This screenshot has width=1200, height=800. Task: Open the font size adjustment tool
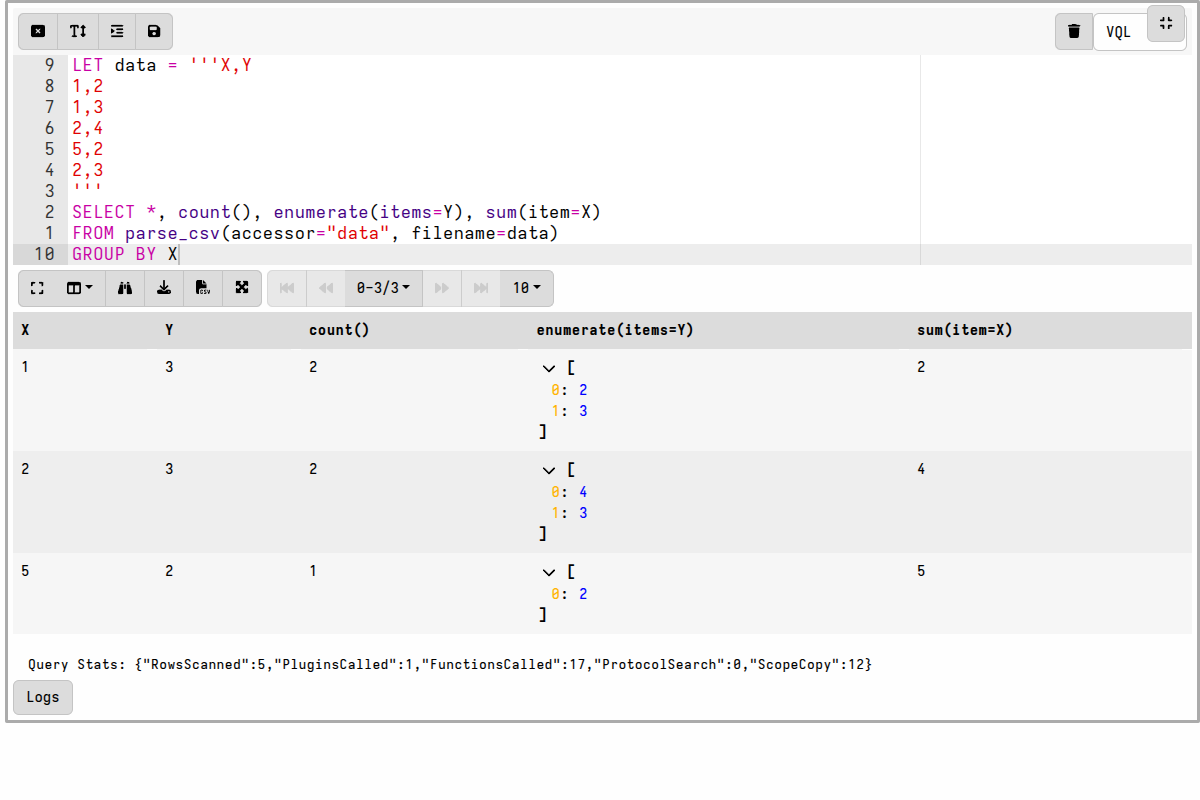(78, 31)
